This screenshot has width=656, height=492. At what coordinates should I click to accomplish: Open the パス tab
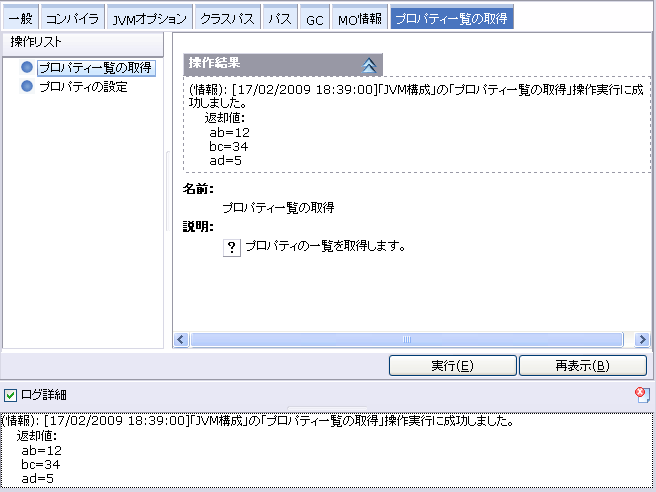click(280, 18)
